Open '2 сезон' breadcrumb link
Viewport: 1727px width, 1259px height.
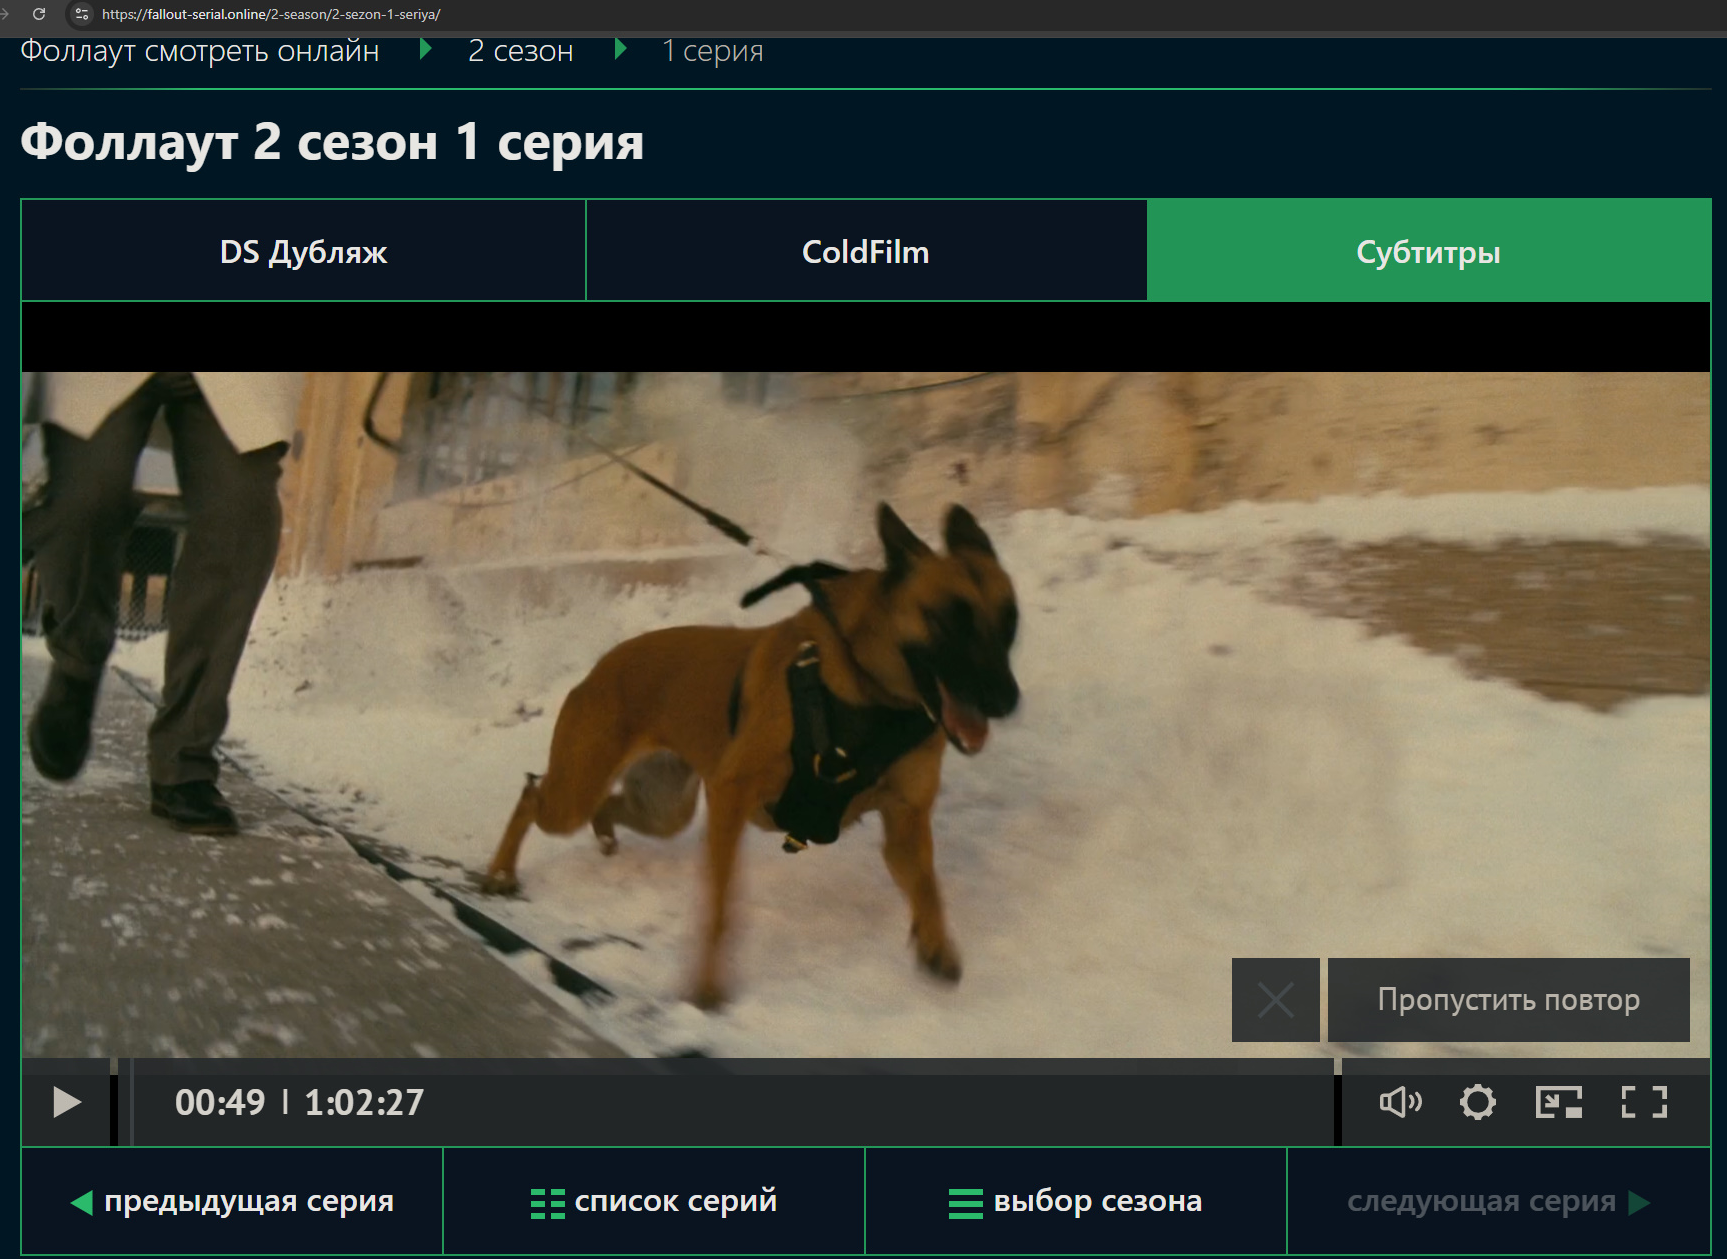521,50
